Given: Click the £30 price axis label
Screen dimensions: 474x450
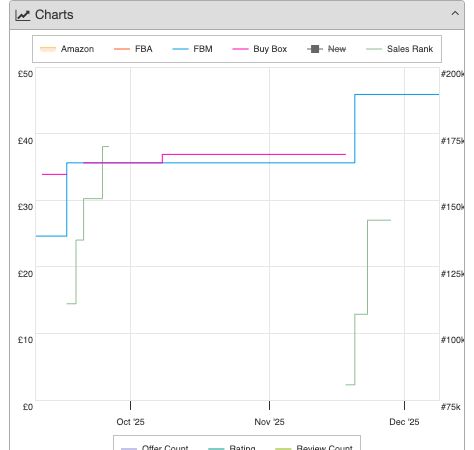Looking at the screenshot, I should [x=25, y=207].
